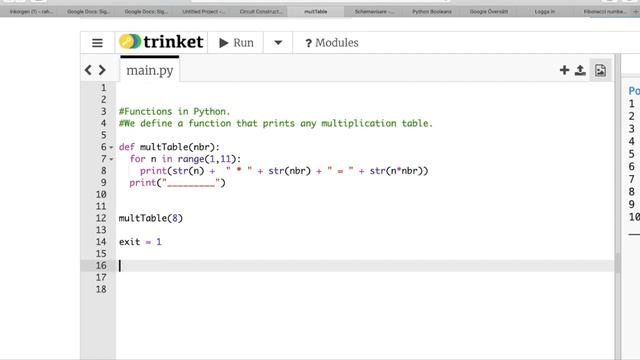Screen dimensions: 640x360
Task: Click the comment '#Functions in Python.'
Action: [175, 111]
